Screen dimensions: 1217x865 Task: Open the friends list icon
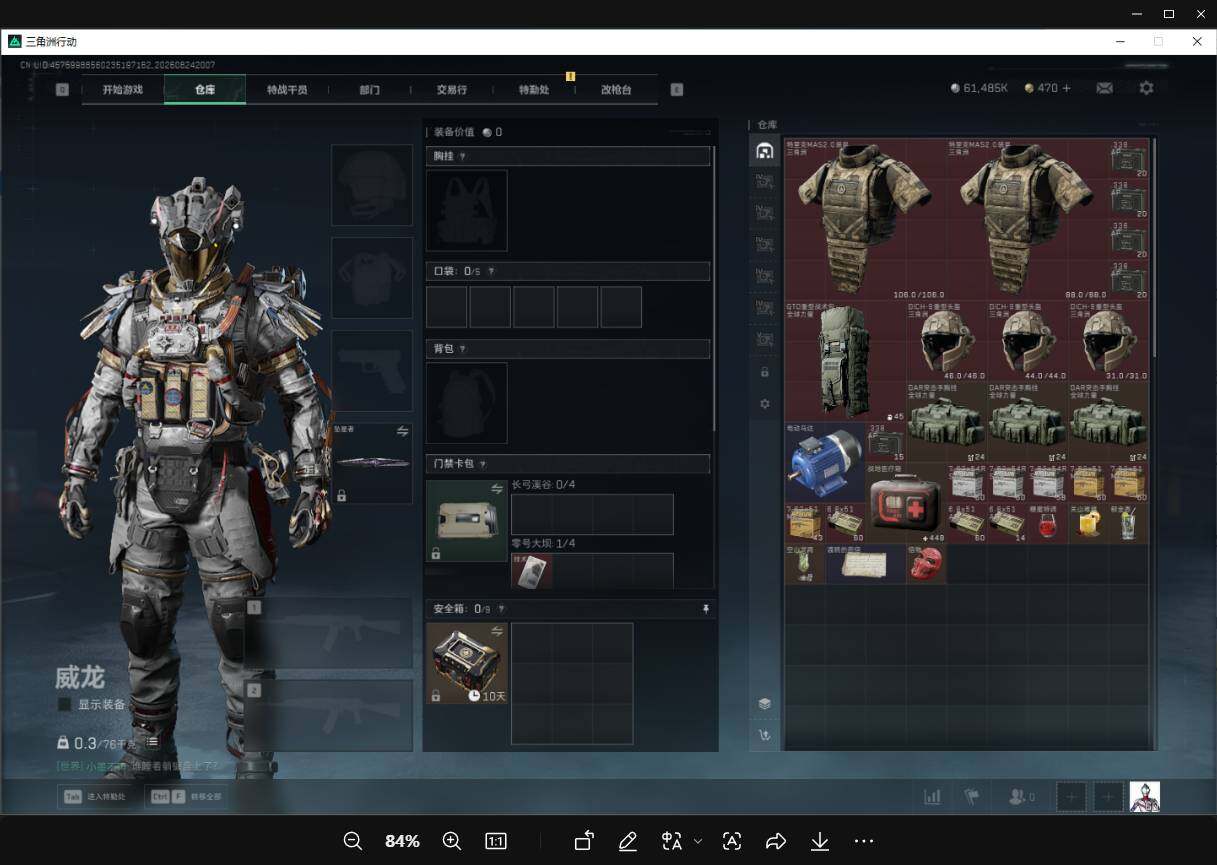(x=1021, y=797)
